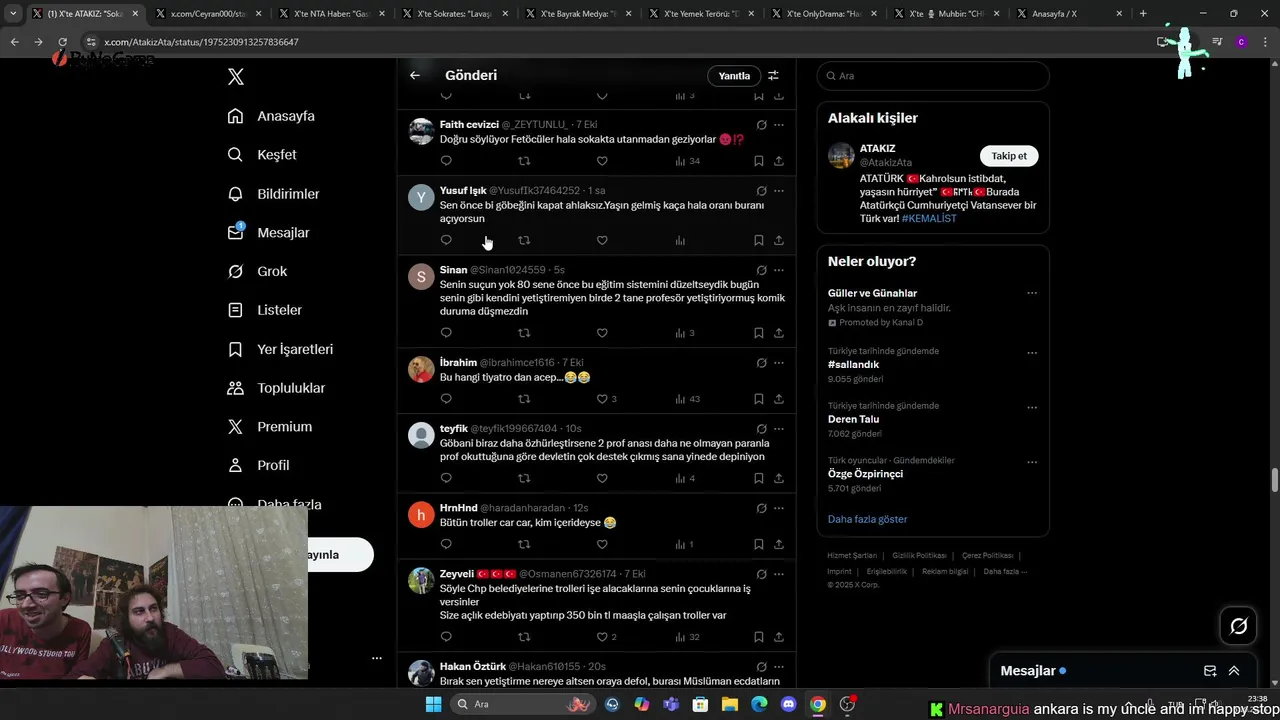Focus the Ara search field

(x=933, y=76)
